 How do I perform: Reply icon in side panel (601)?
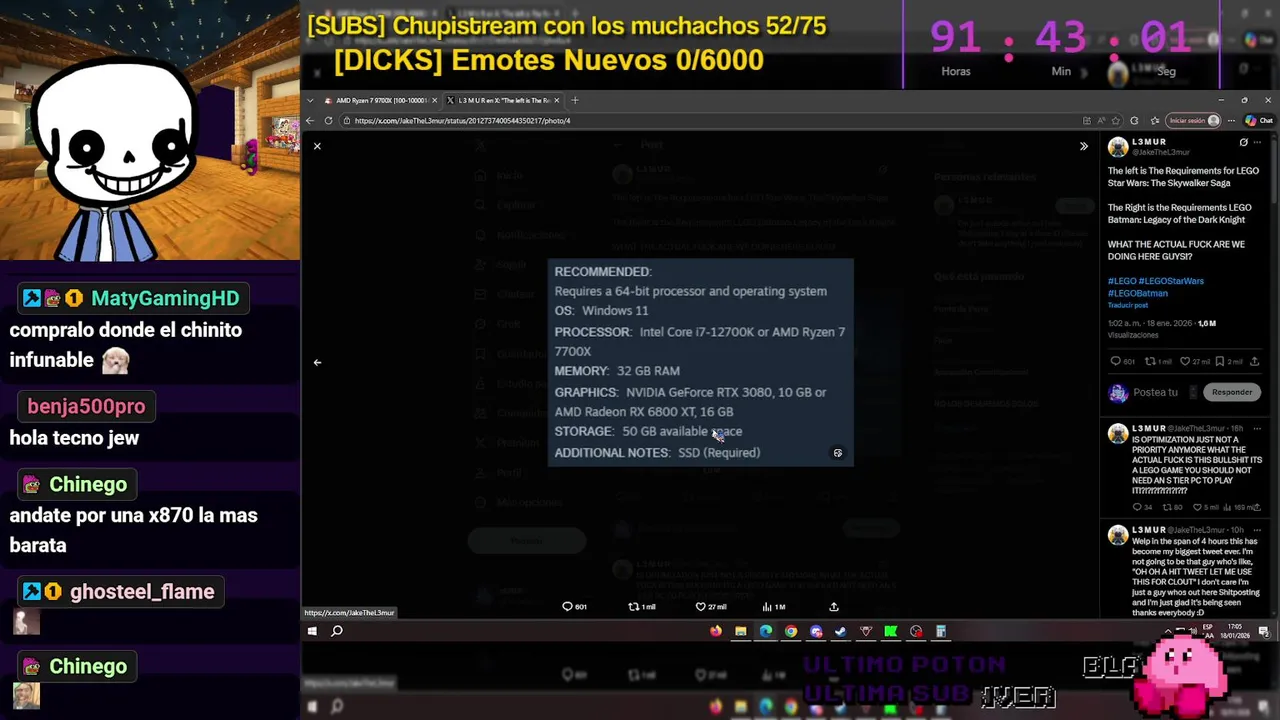[1116, 361]
